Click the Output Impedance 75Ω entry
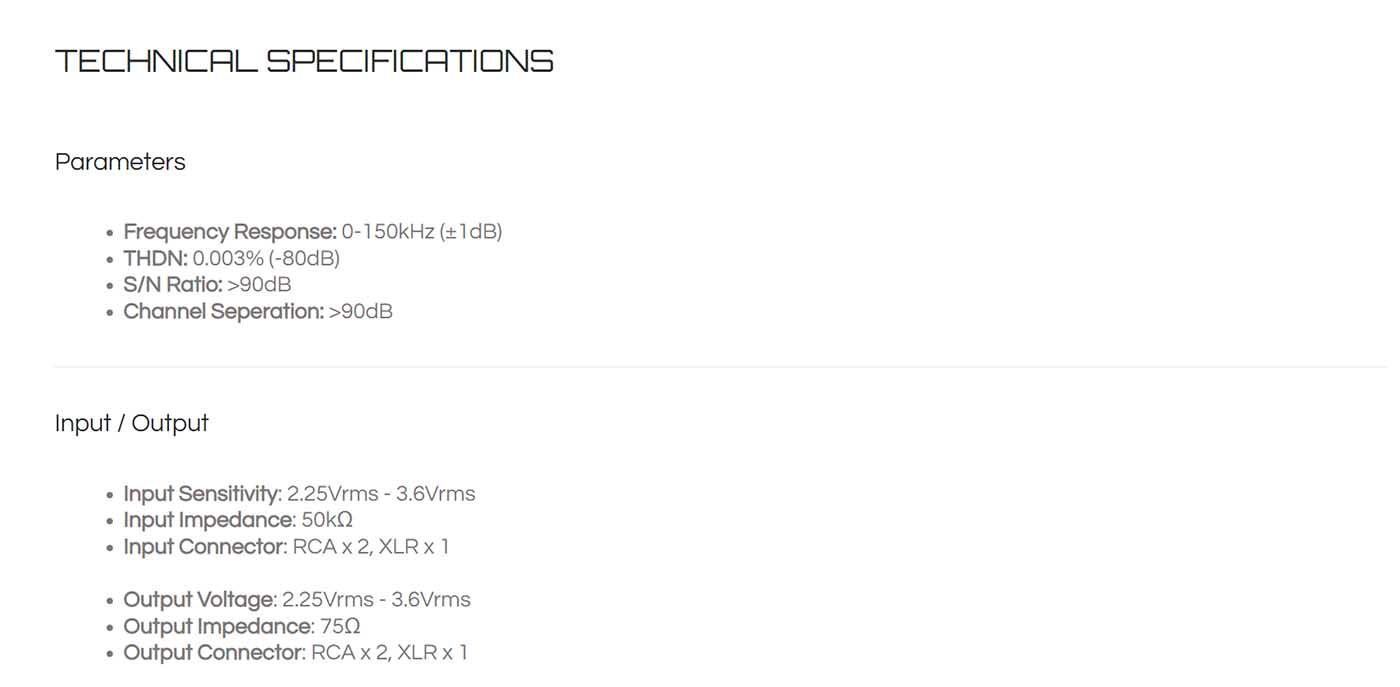The width and height of the screenshot is (1400, 687). coord(241,626)
